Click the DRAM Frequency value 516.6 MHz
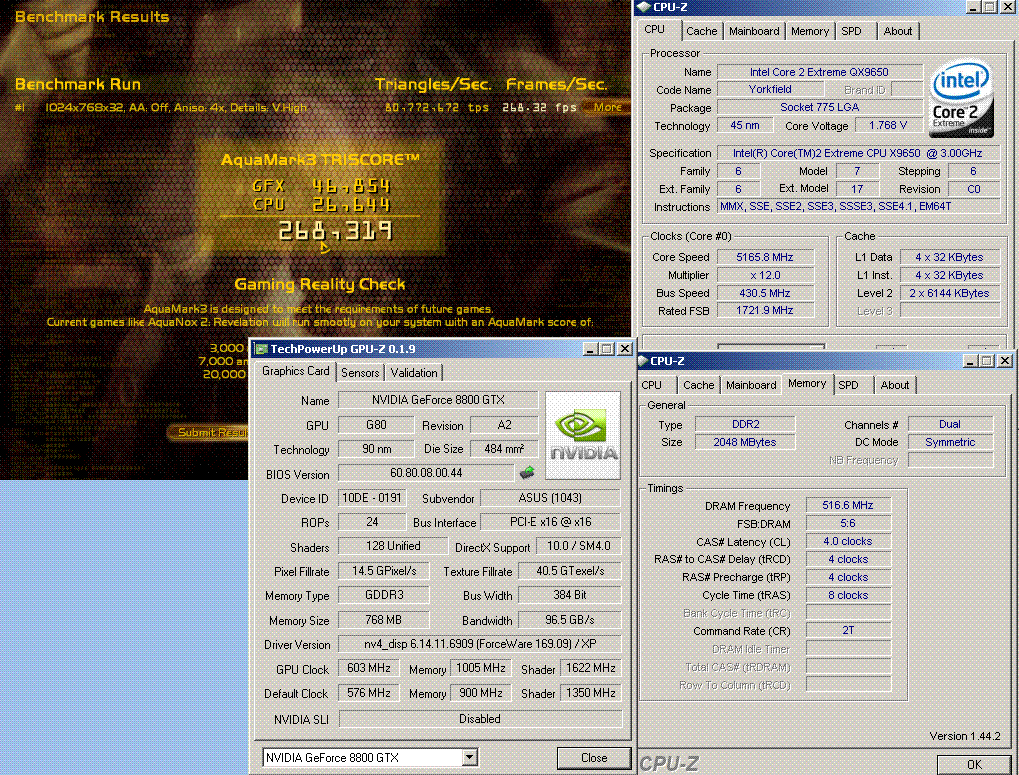Image resolution: width=1019 pixels, height=775 pixels. click(848, 505)
